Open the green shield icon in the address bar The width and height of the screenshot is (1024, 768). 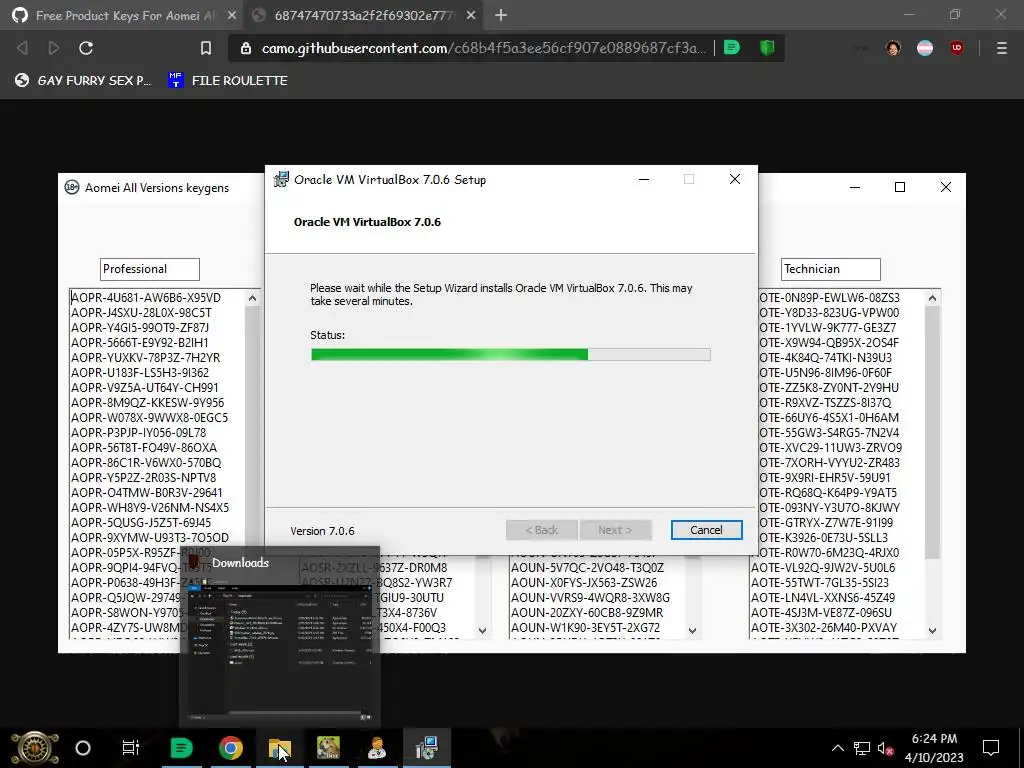(767, 48)
